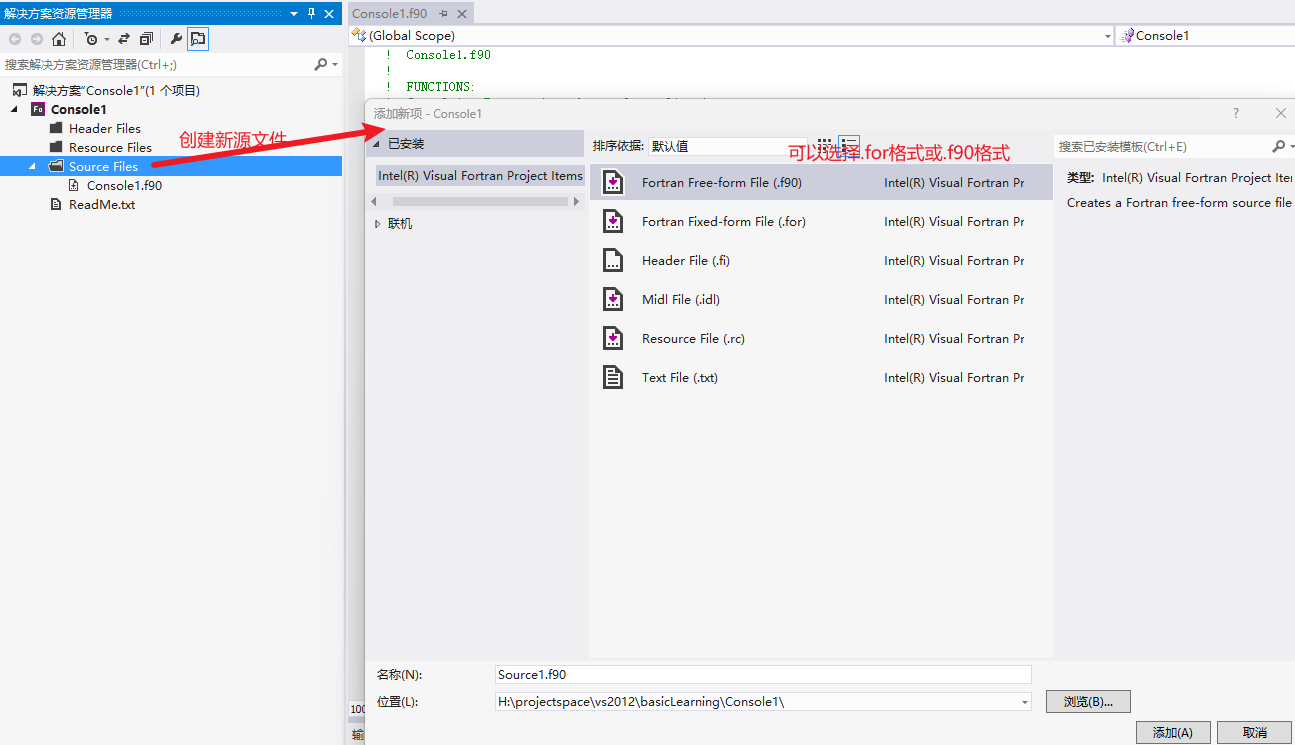Collapse the Console1 project node

click(15, 109)
